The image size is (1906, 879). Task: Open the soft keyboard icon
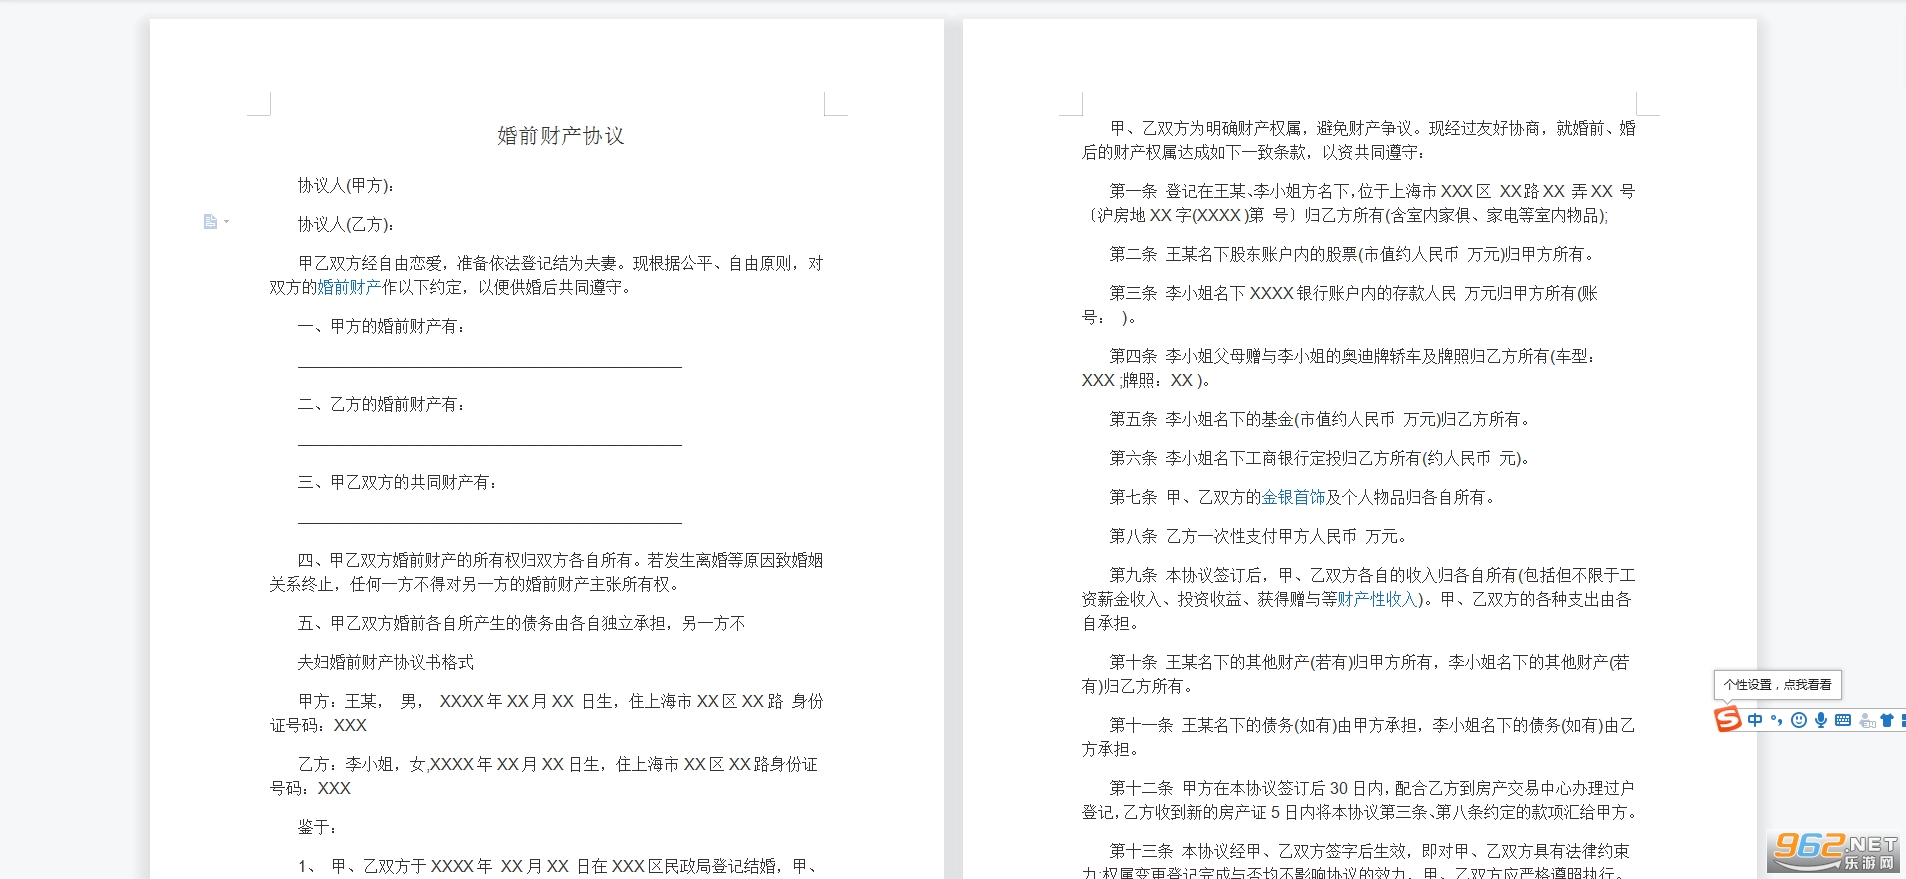tap(1843, 720)
